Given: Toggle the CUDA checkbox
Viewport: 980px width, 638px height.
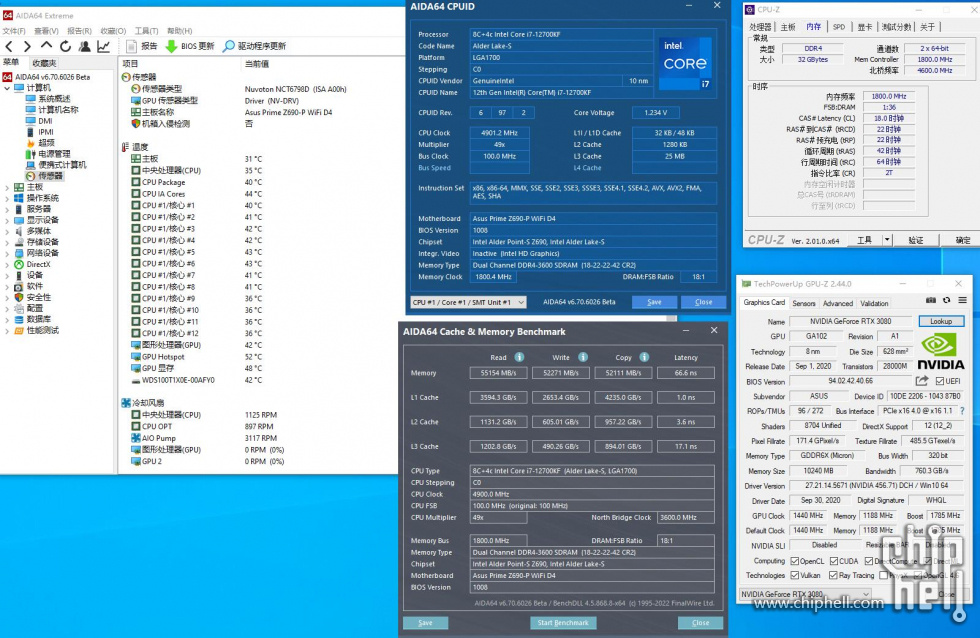Looking at the screenshot, I should (x=833, y=561).
